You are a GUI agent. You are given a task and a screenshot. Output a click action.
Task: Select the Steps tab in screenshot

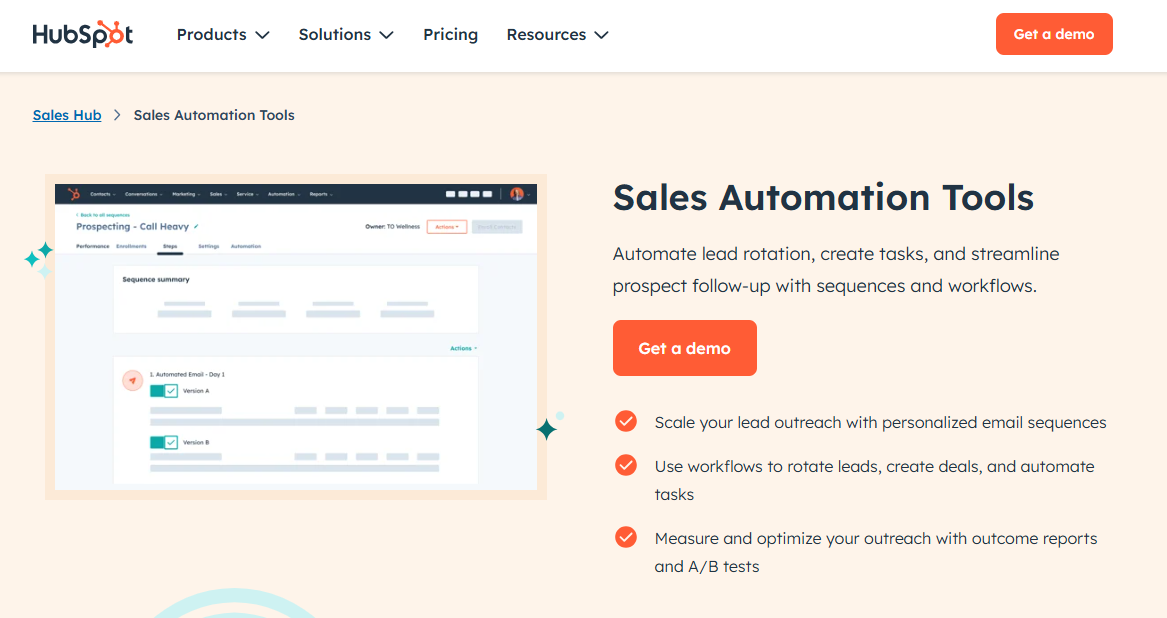(170, 246)
